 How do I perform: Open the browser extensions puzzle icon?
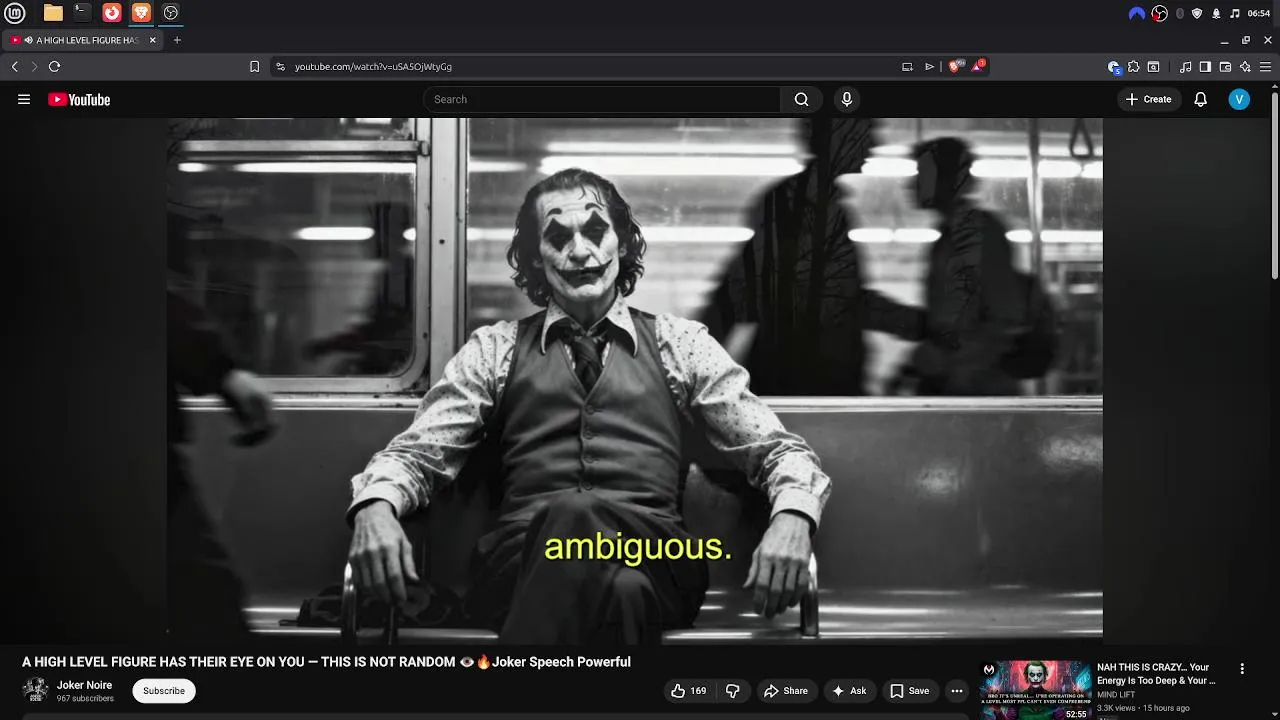(x=1133, y=67)
